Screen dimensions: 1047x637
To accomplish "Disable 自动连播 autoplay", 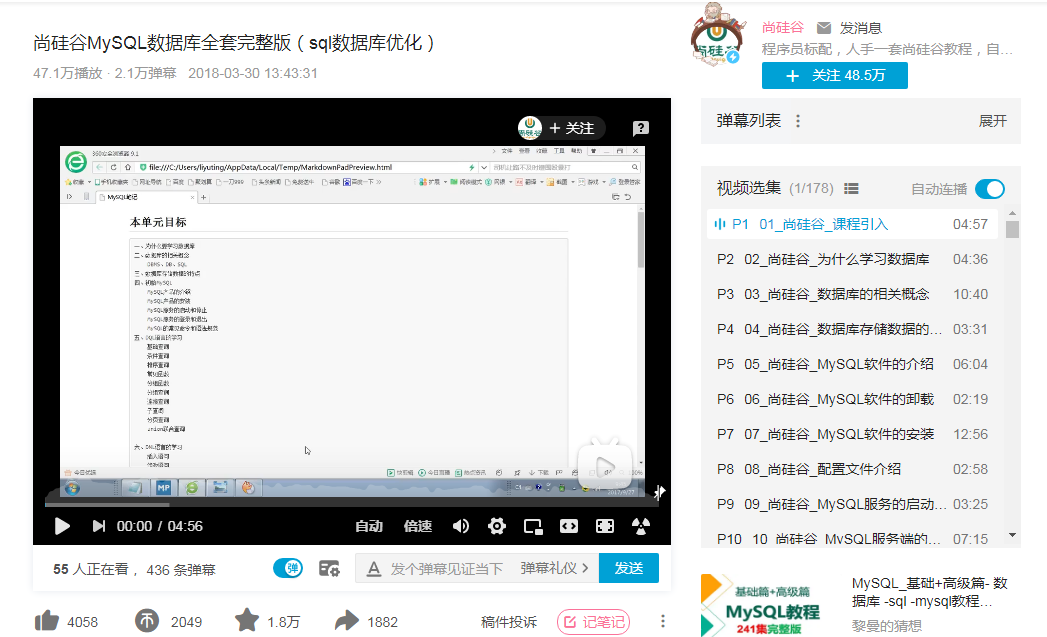I will (989, 188).
